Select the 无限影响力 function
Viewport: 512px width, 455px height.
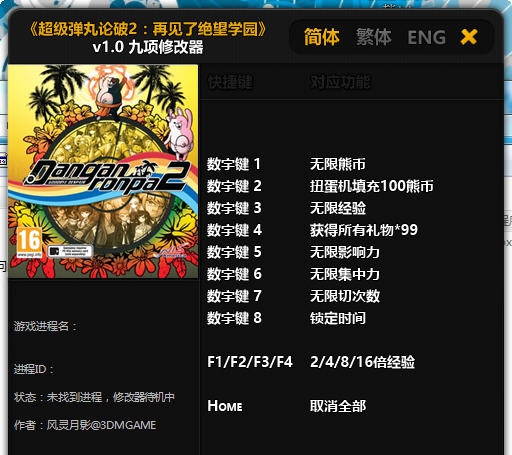[x=345, y=252]
